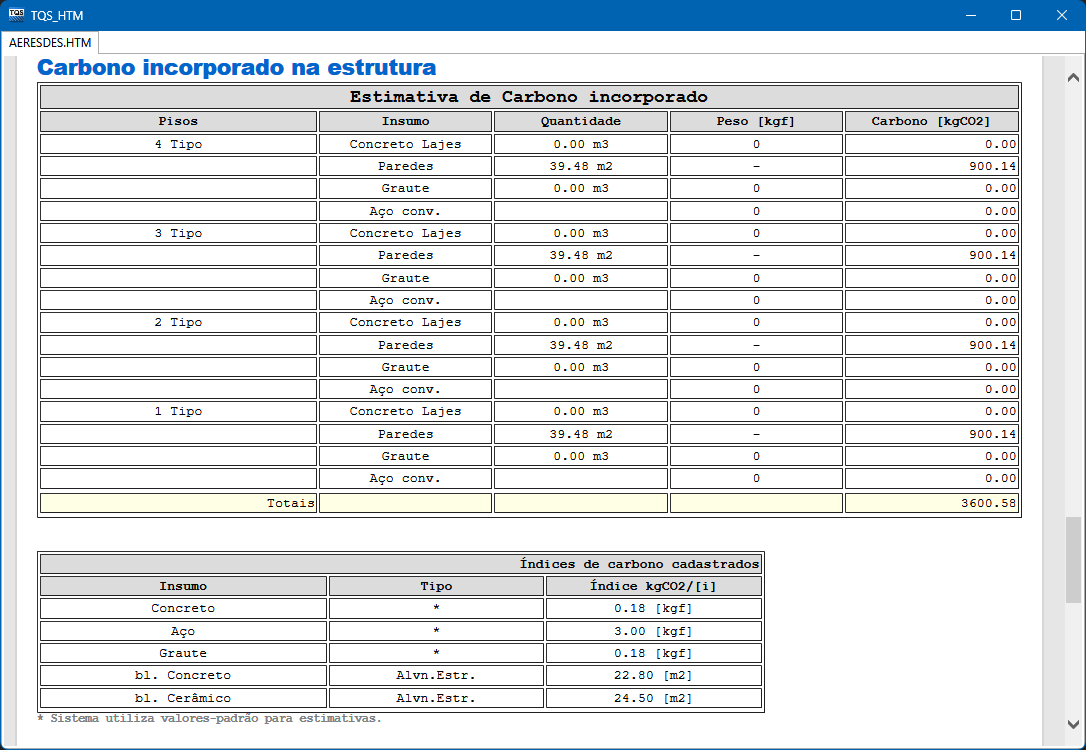Click the 'Carbono [kgCO2]' column header
This screenshot has width=1086, height=750.
[931, 121]
